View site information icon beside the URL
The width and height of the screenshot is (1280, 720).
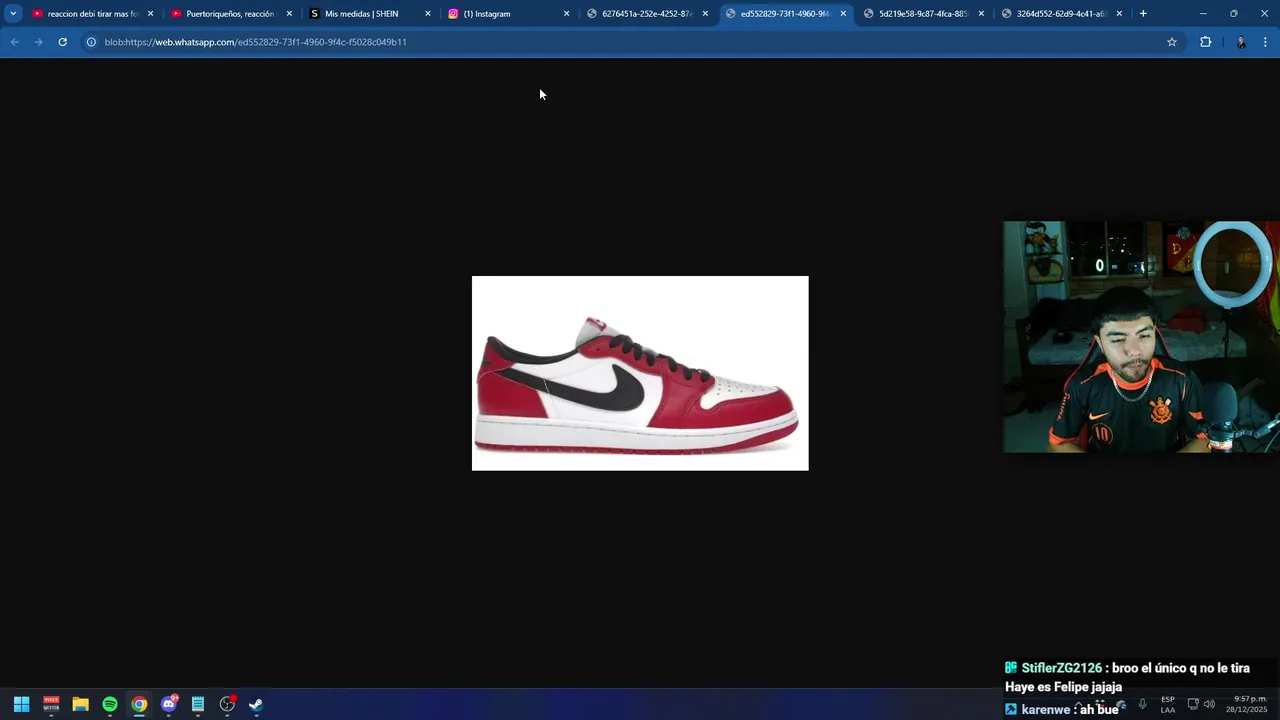[x=90, y=42]
